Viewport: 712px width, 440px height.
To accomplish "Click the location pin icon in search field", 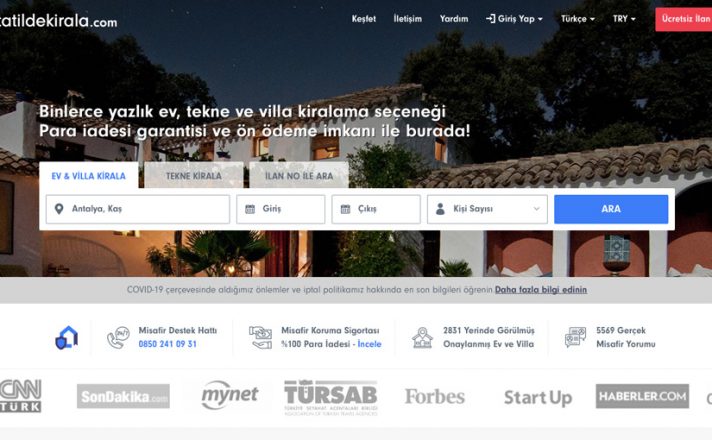I will (59, 209).
